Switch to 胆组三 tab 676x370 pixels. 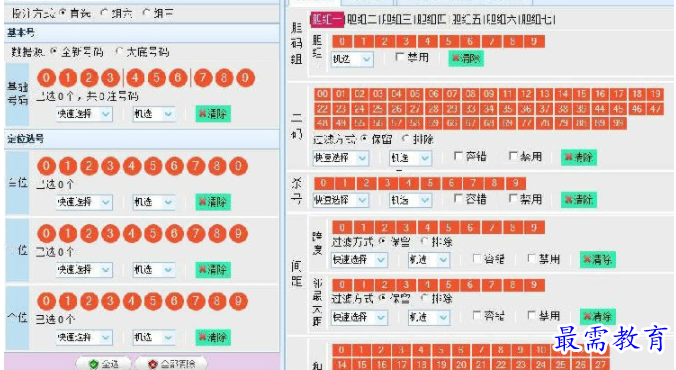(x=397, y=19)
